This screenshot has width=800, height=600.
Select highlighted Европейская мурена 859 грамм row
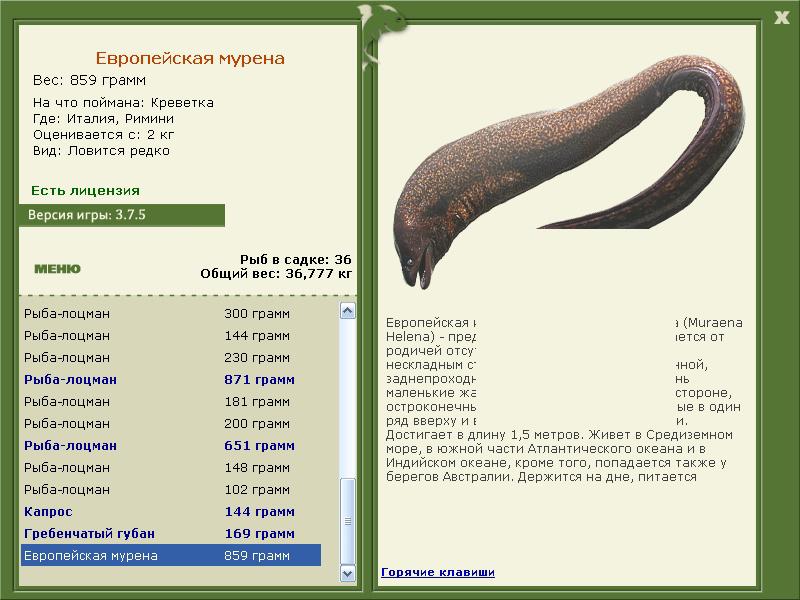[x=171, y=555]
